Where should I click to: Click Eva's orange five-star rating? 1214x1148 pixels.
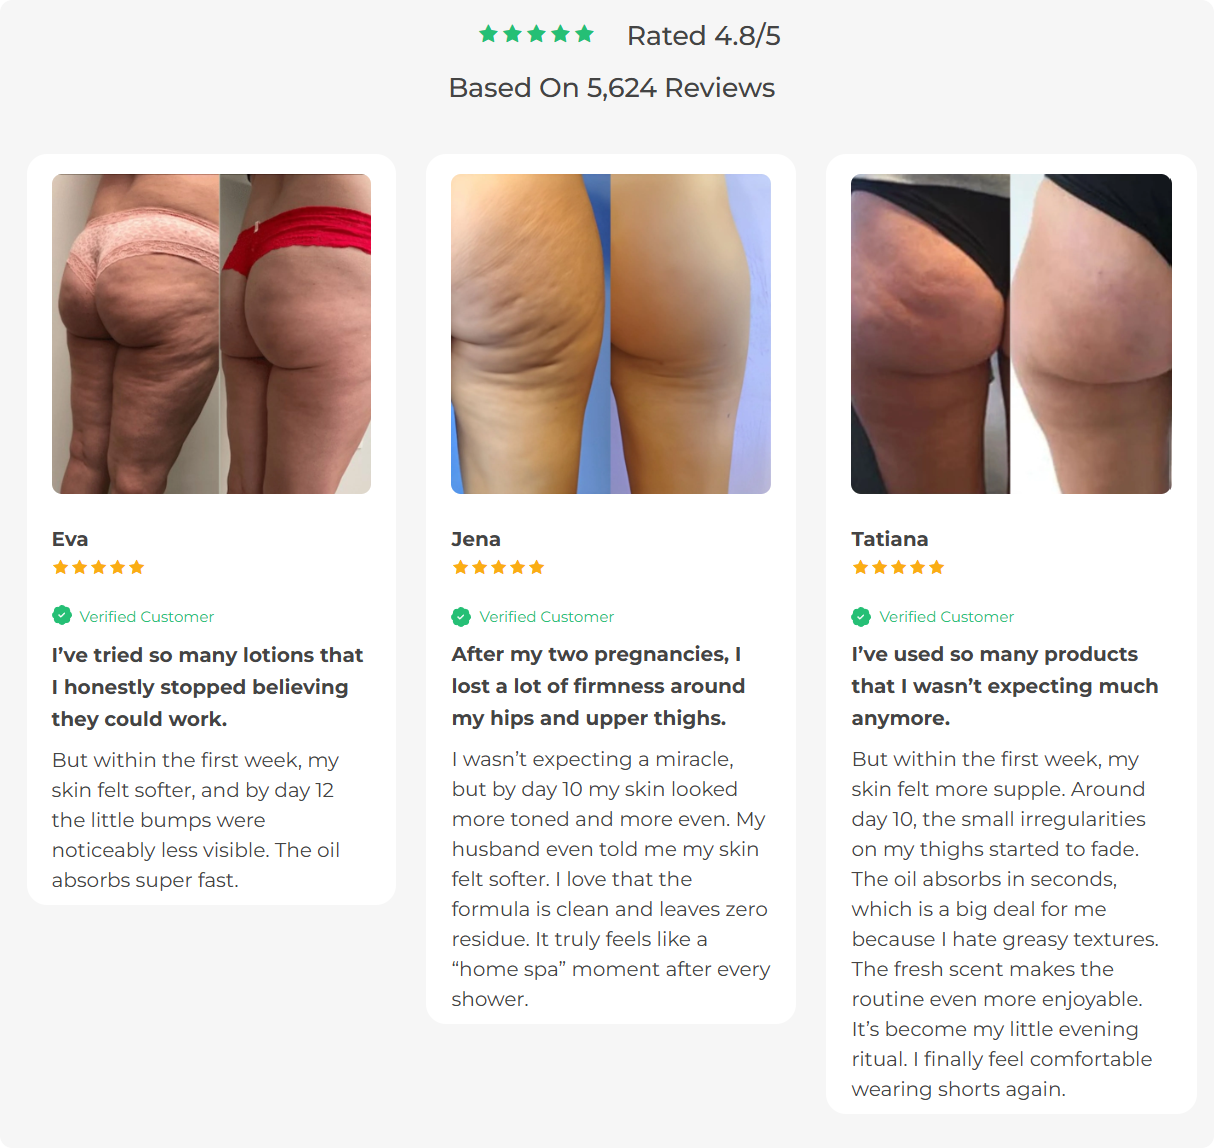[98, 567]
